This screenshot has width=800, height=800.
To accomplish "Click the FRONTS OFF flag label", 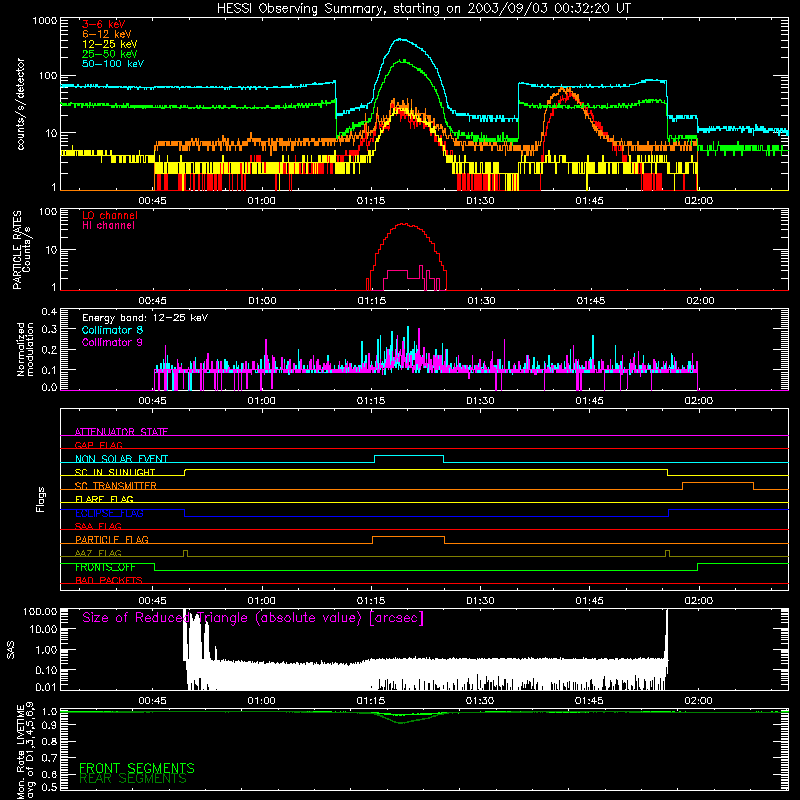I will coord(105,567).
